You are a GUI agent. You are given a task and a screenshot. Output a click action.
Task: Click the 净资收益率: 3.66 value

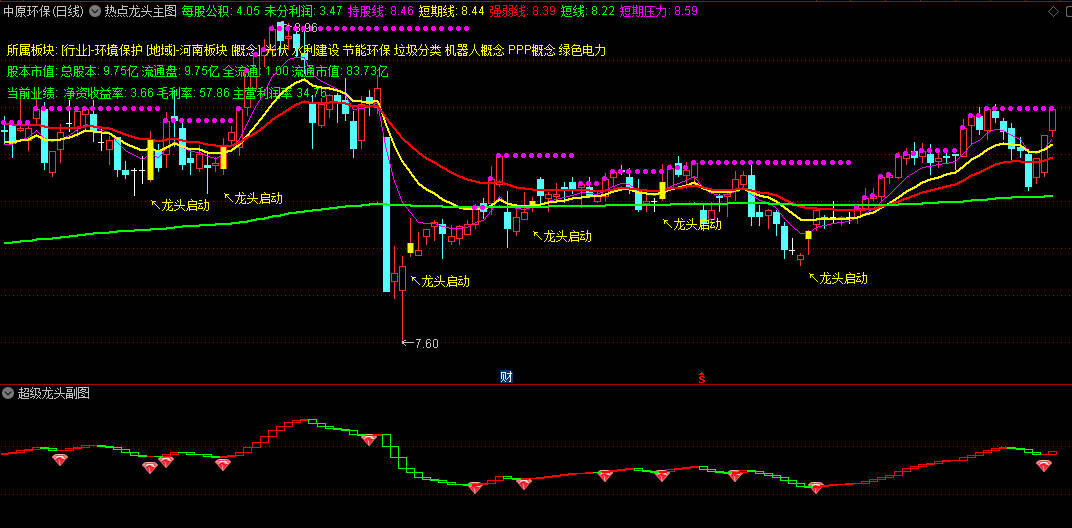coord(107,93)
